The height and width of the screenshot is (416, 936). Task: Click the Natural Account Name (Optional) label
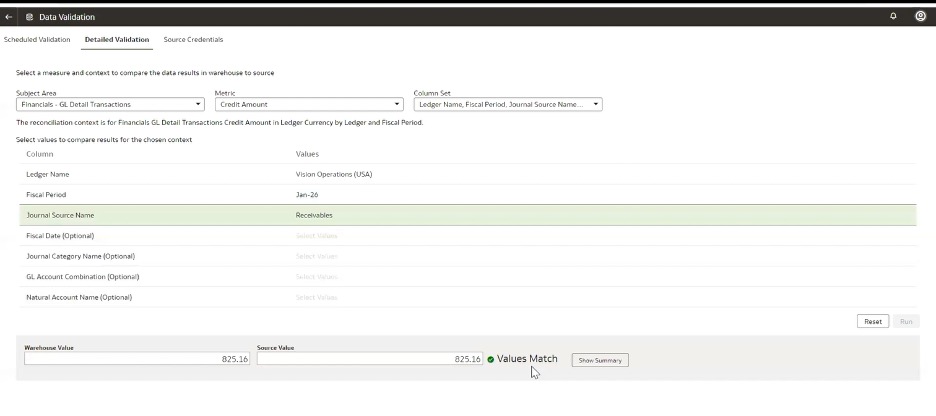click(79, 297)
